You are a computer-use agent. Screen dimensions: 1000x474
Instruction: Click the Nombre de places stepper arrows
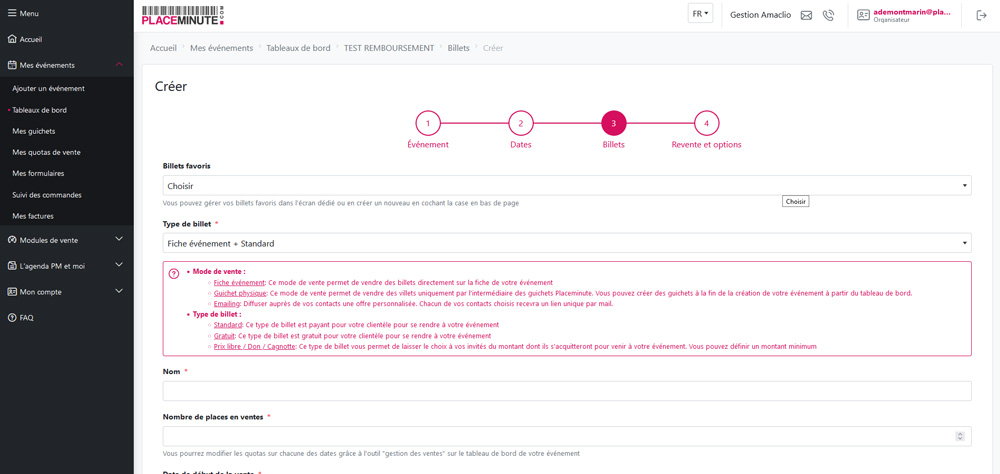point(960,436)
